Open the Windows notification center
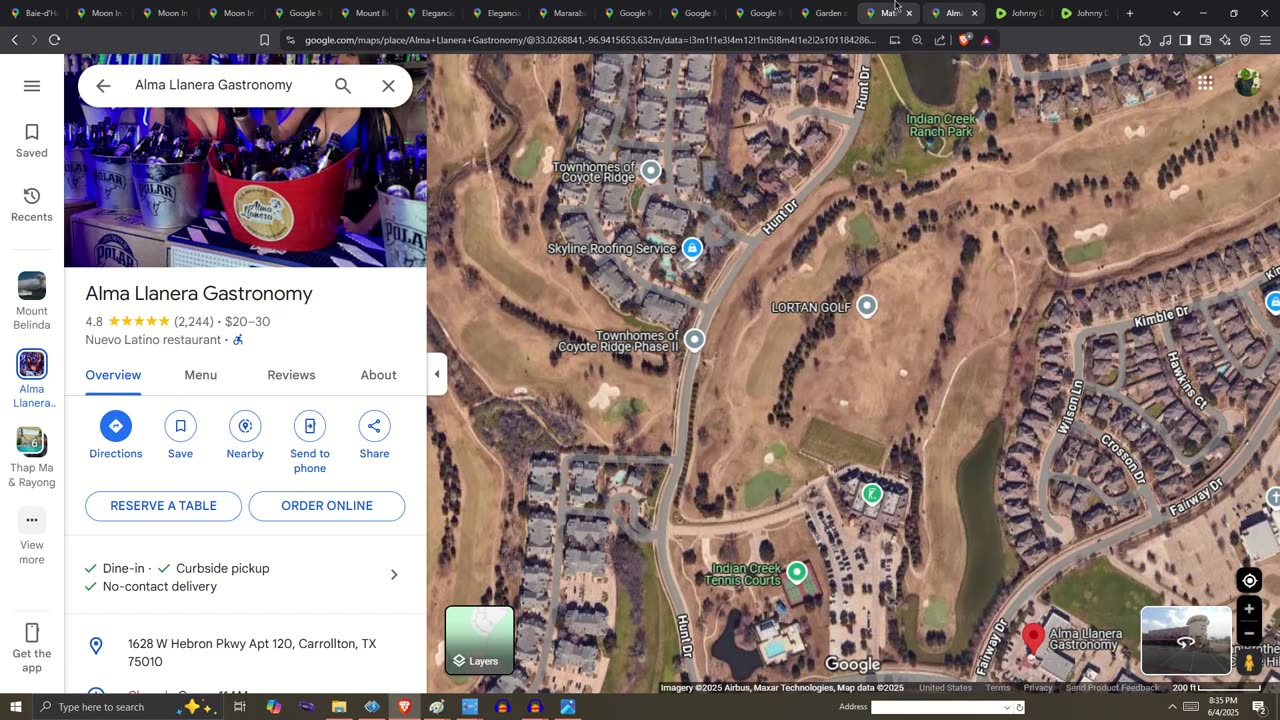Screen dimensions: 1280x720 [1259, 707]
